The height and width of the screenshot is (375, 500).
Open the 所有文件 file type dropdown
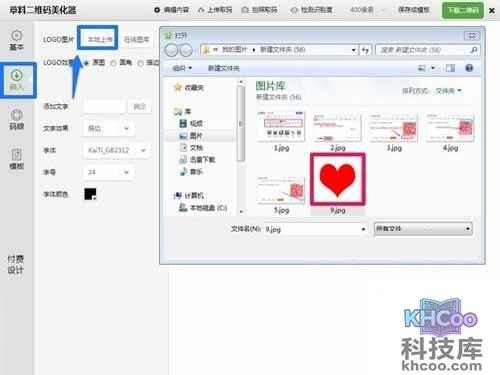[x=423, y=229]
